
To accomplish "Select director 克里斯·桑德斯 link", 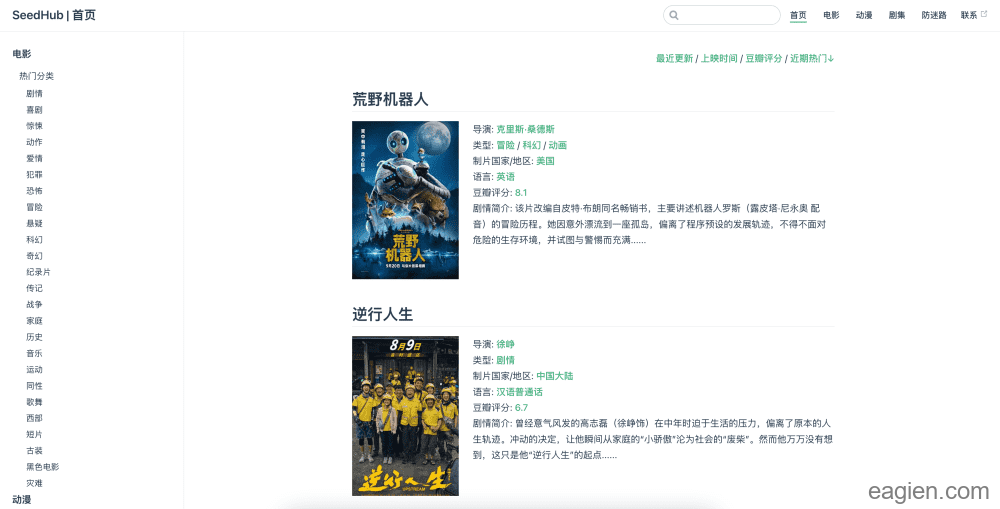I will [525, 129].
